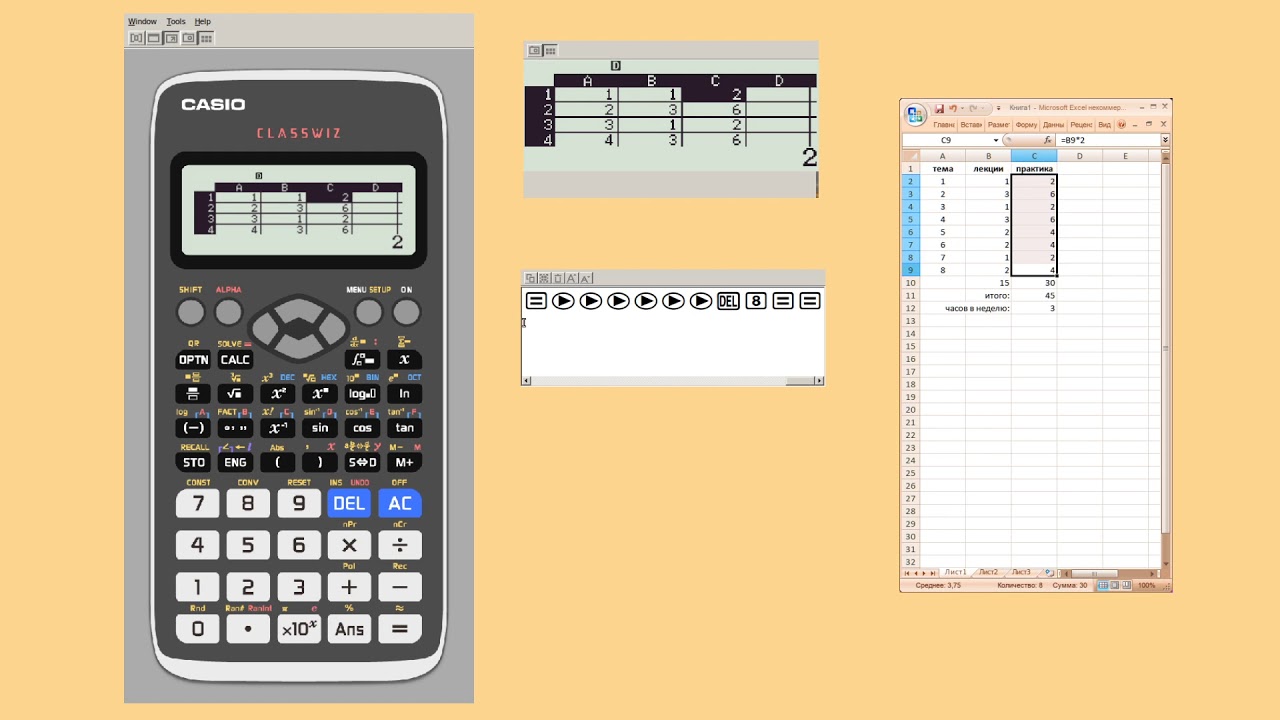Screen dimensions: 1280x720
Task: Switch to the Вставка ribbon tab
Action: coord(971,125)
